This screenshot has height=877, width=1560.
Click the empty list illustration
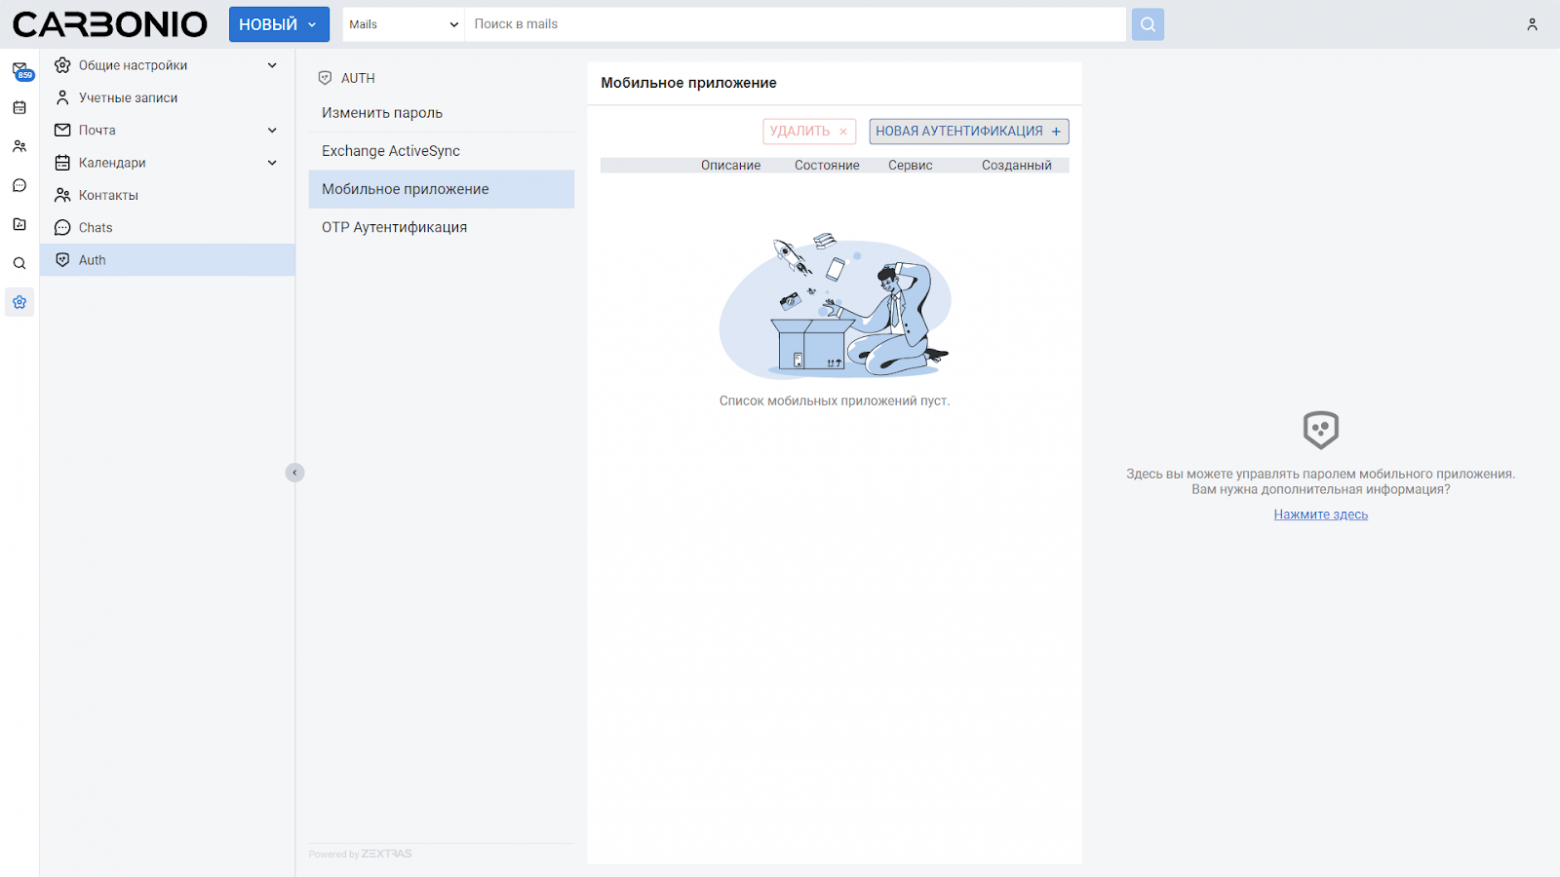(x=835, y=305)
